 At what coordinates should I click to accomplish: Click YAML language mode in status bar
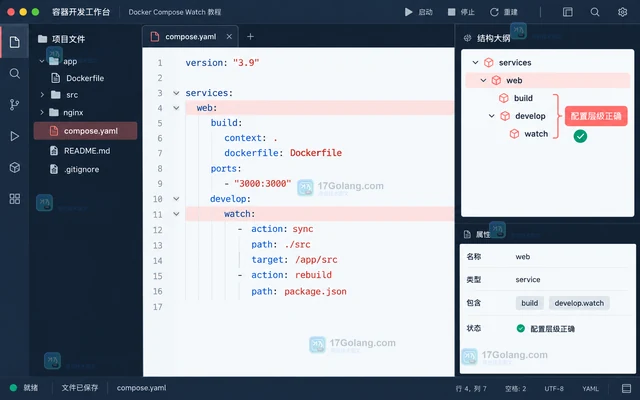click(x=591, y=389)
